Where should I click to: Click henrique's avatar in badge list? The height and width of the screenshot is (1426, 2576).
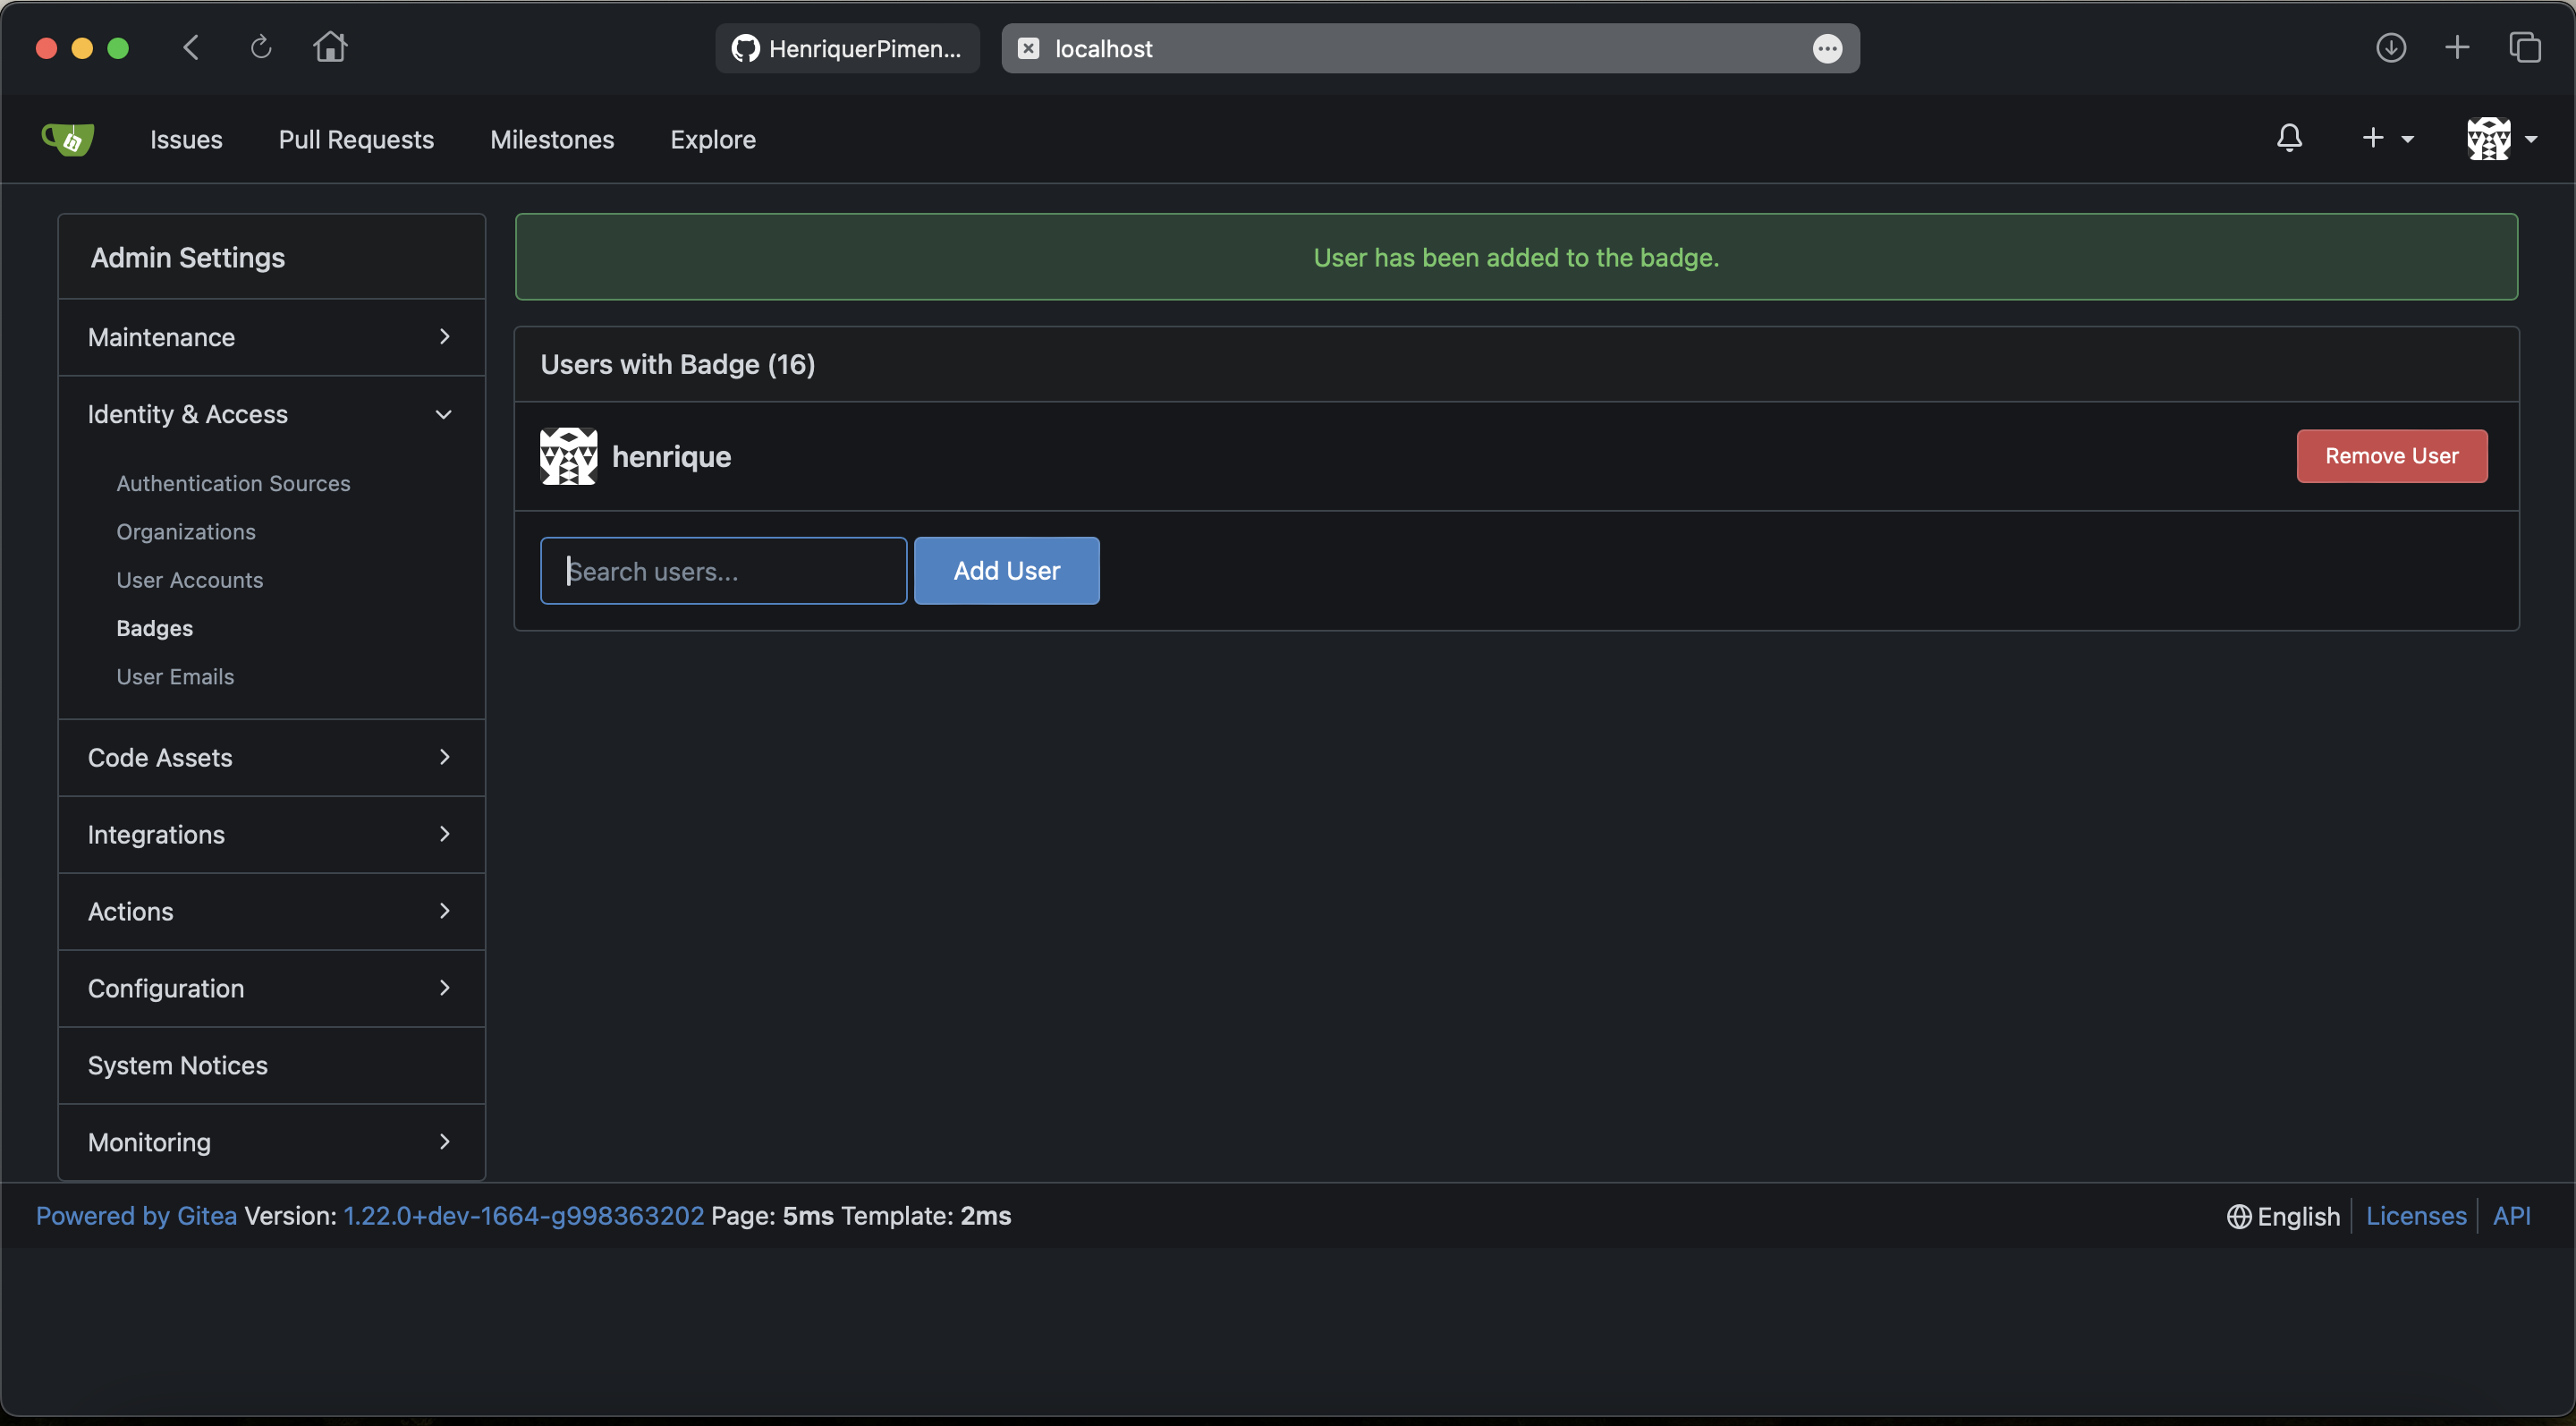pos(568,457)
